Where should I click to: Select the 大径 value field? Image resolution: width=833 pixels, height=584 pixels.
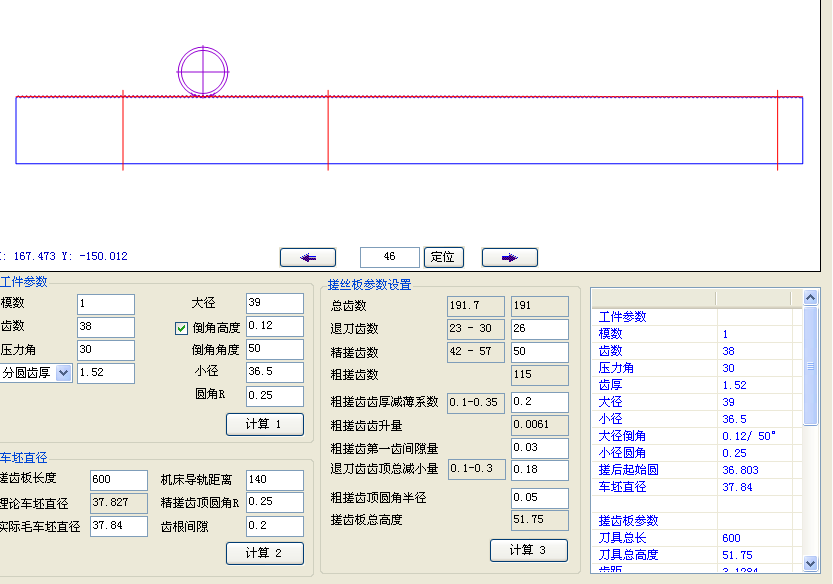274,303
